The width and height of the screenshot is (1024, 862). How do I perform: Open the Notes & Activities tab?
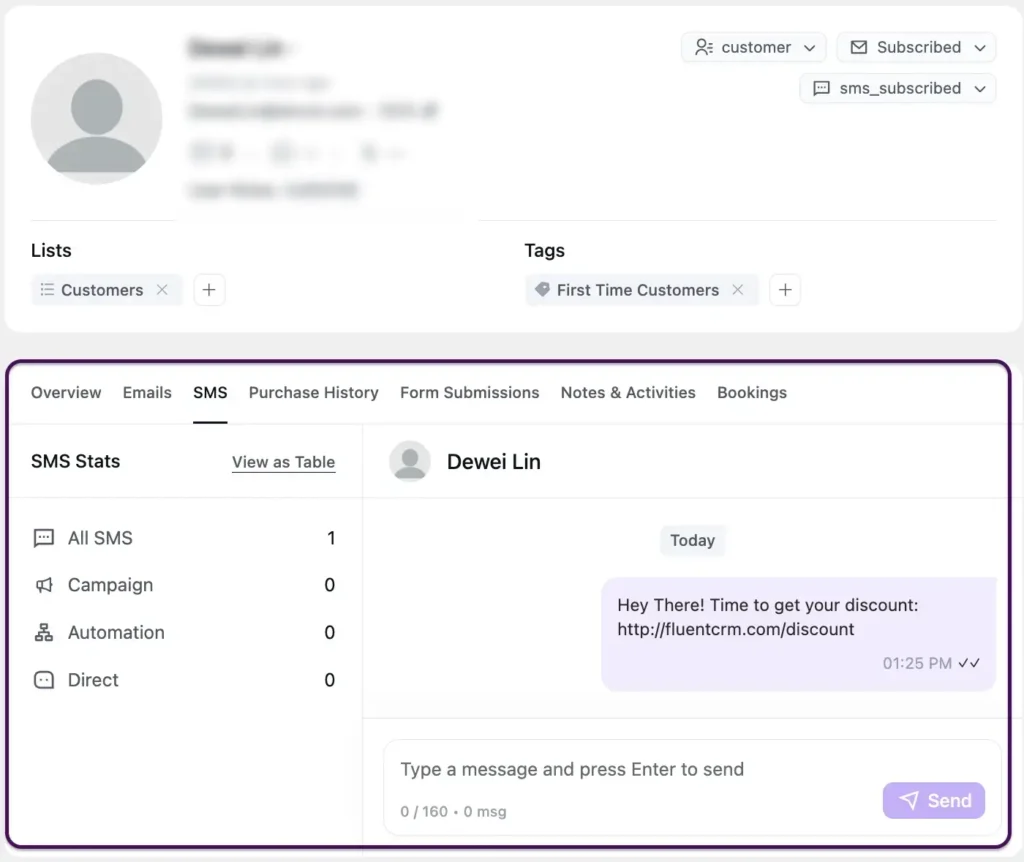(628, 393)
